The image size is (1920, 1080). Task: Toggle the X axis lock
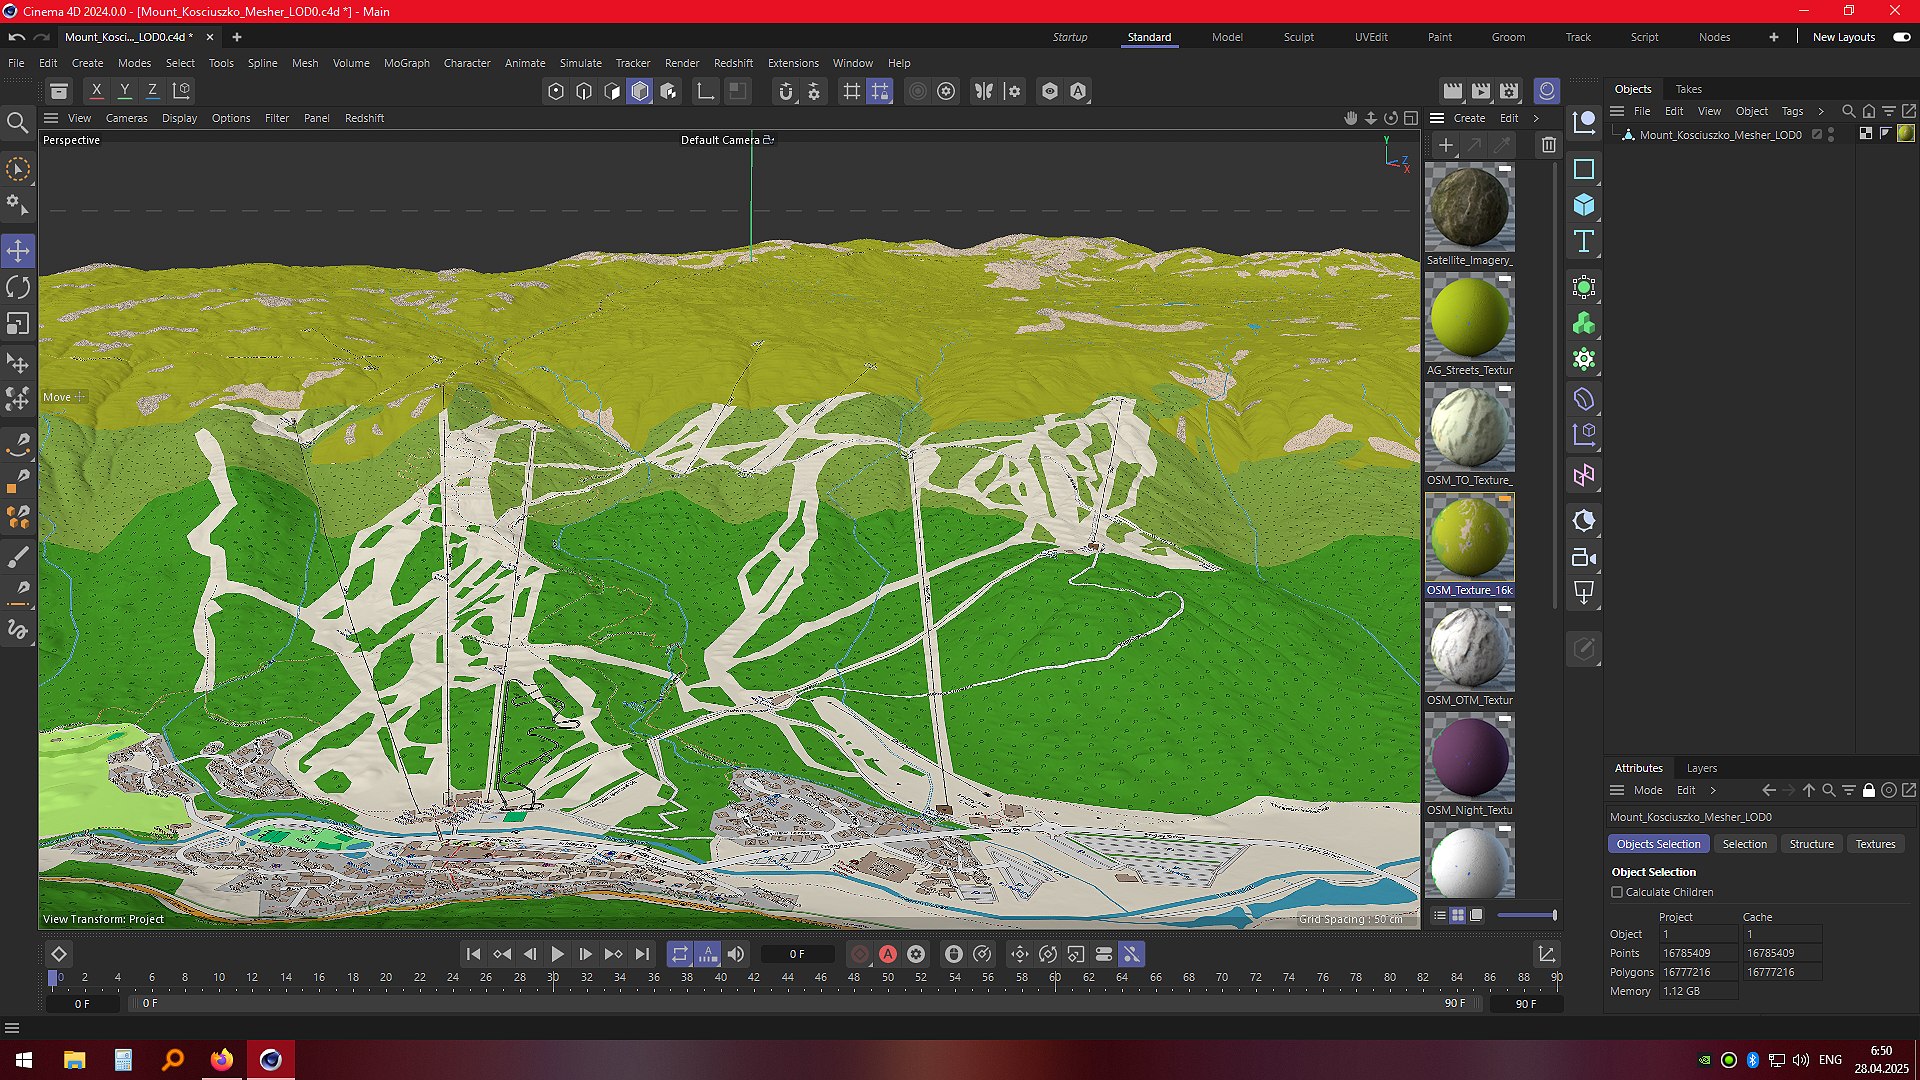click(97, 91)
